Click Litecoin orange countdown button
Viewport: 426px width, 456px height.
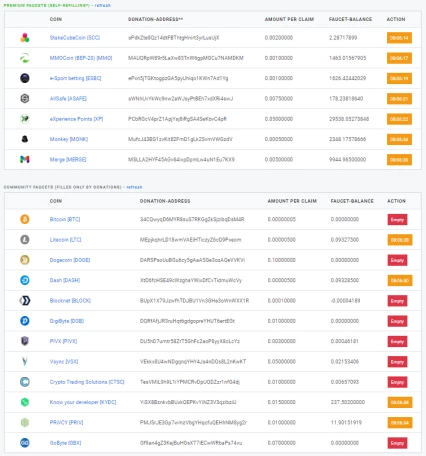(x=400, y=240)
